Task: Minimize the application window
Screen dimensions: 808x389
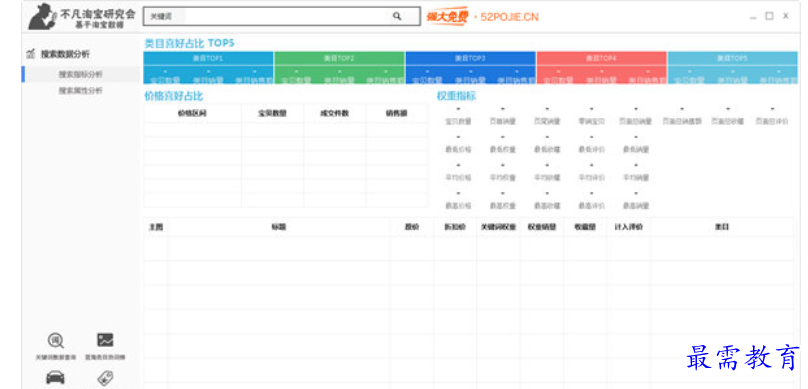Action: click(753, 18)
